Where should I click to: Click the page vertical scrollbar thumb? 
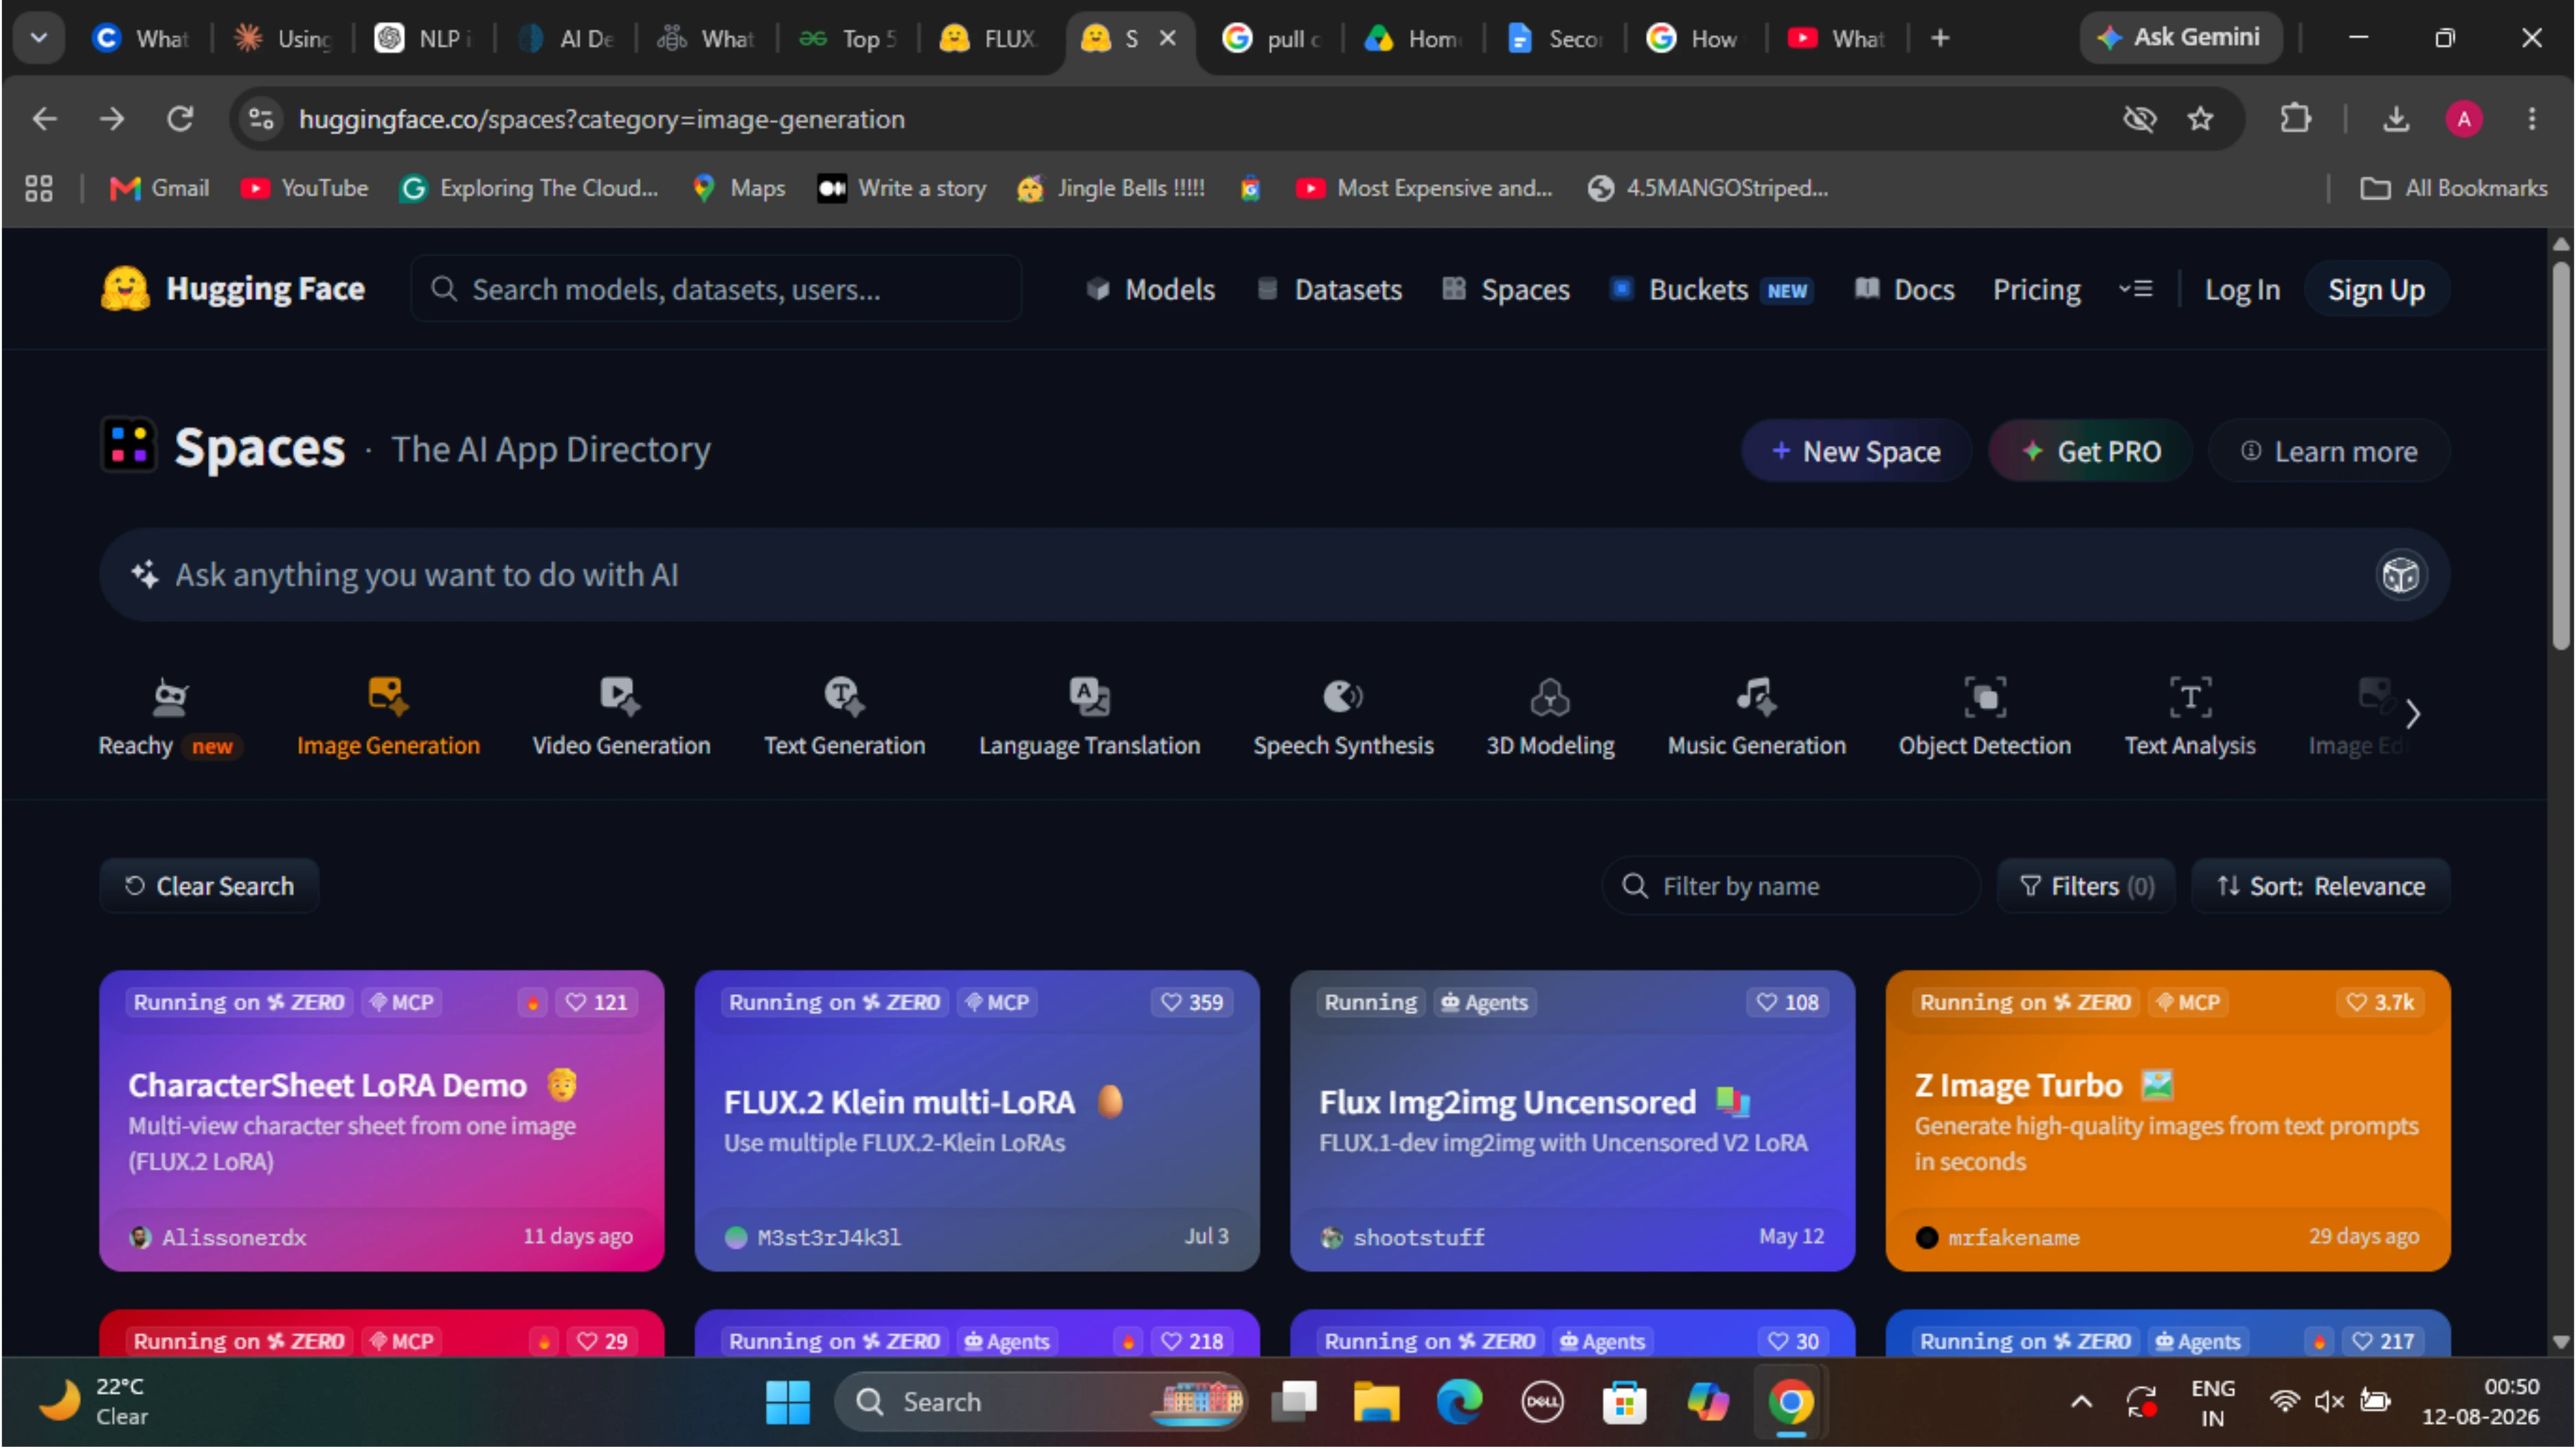[x=2560, y=455]
